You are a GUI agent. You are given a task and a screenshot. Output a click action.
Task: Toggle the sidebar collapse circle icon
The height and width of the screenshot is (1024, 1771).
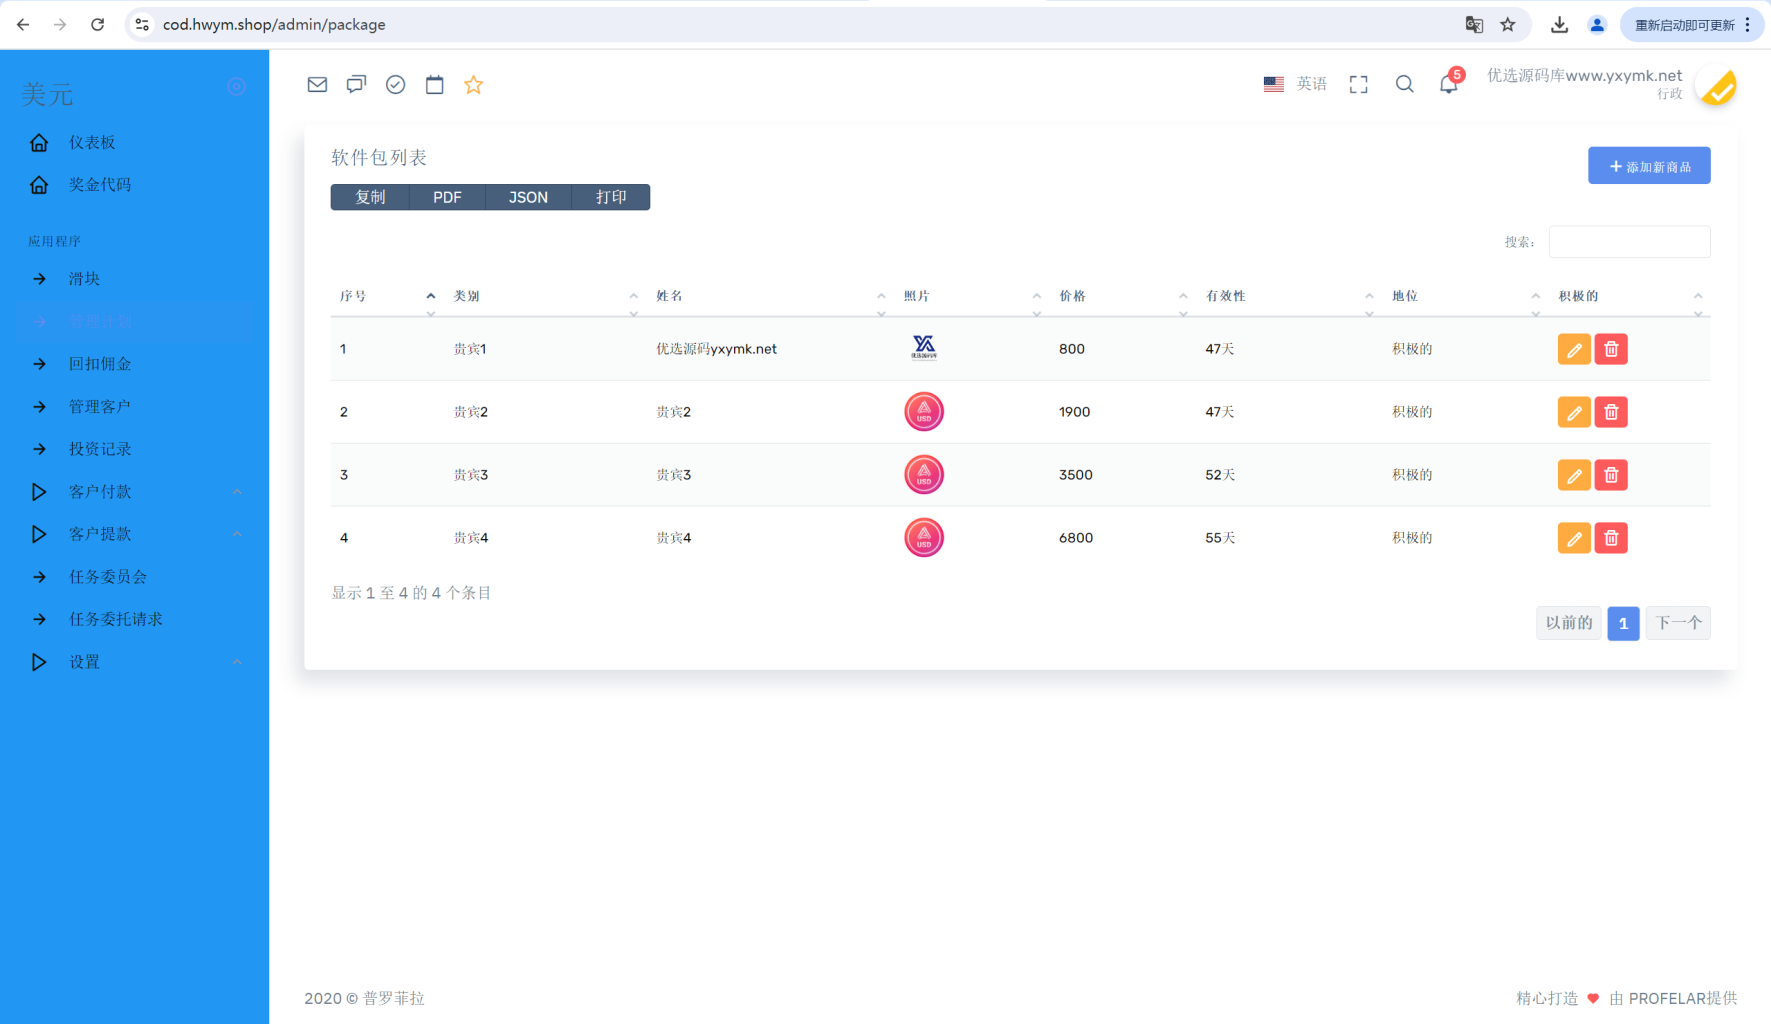click(237, 87)
